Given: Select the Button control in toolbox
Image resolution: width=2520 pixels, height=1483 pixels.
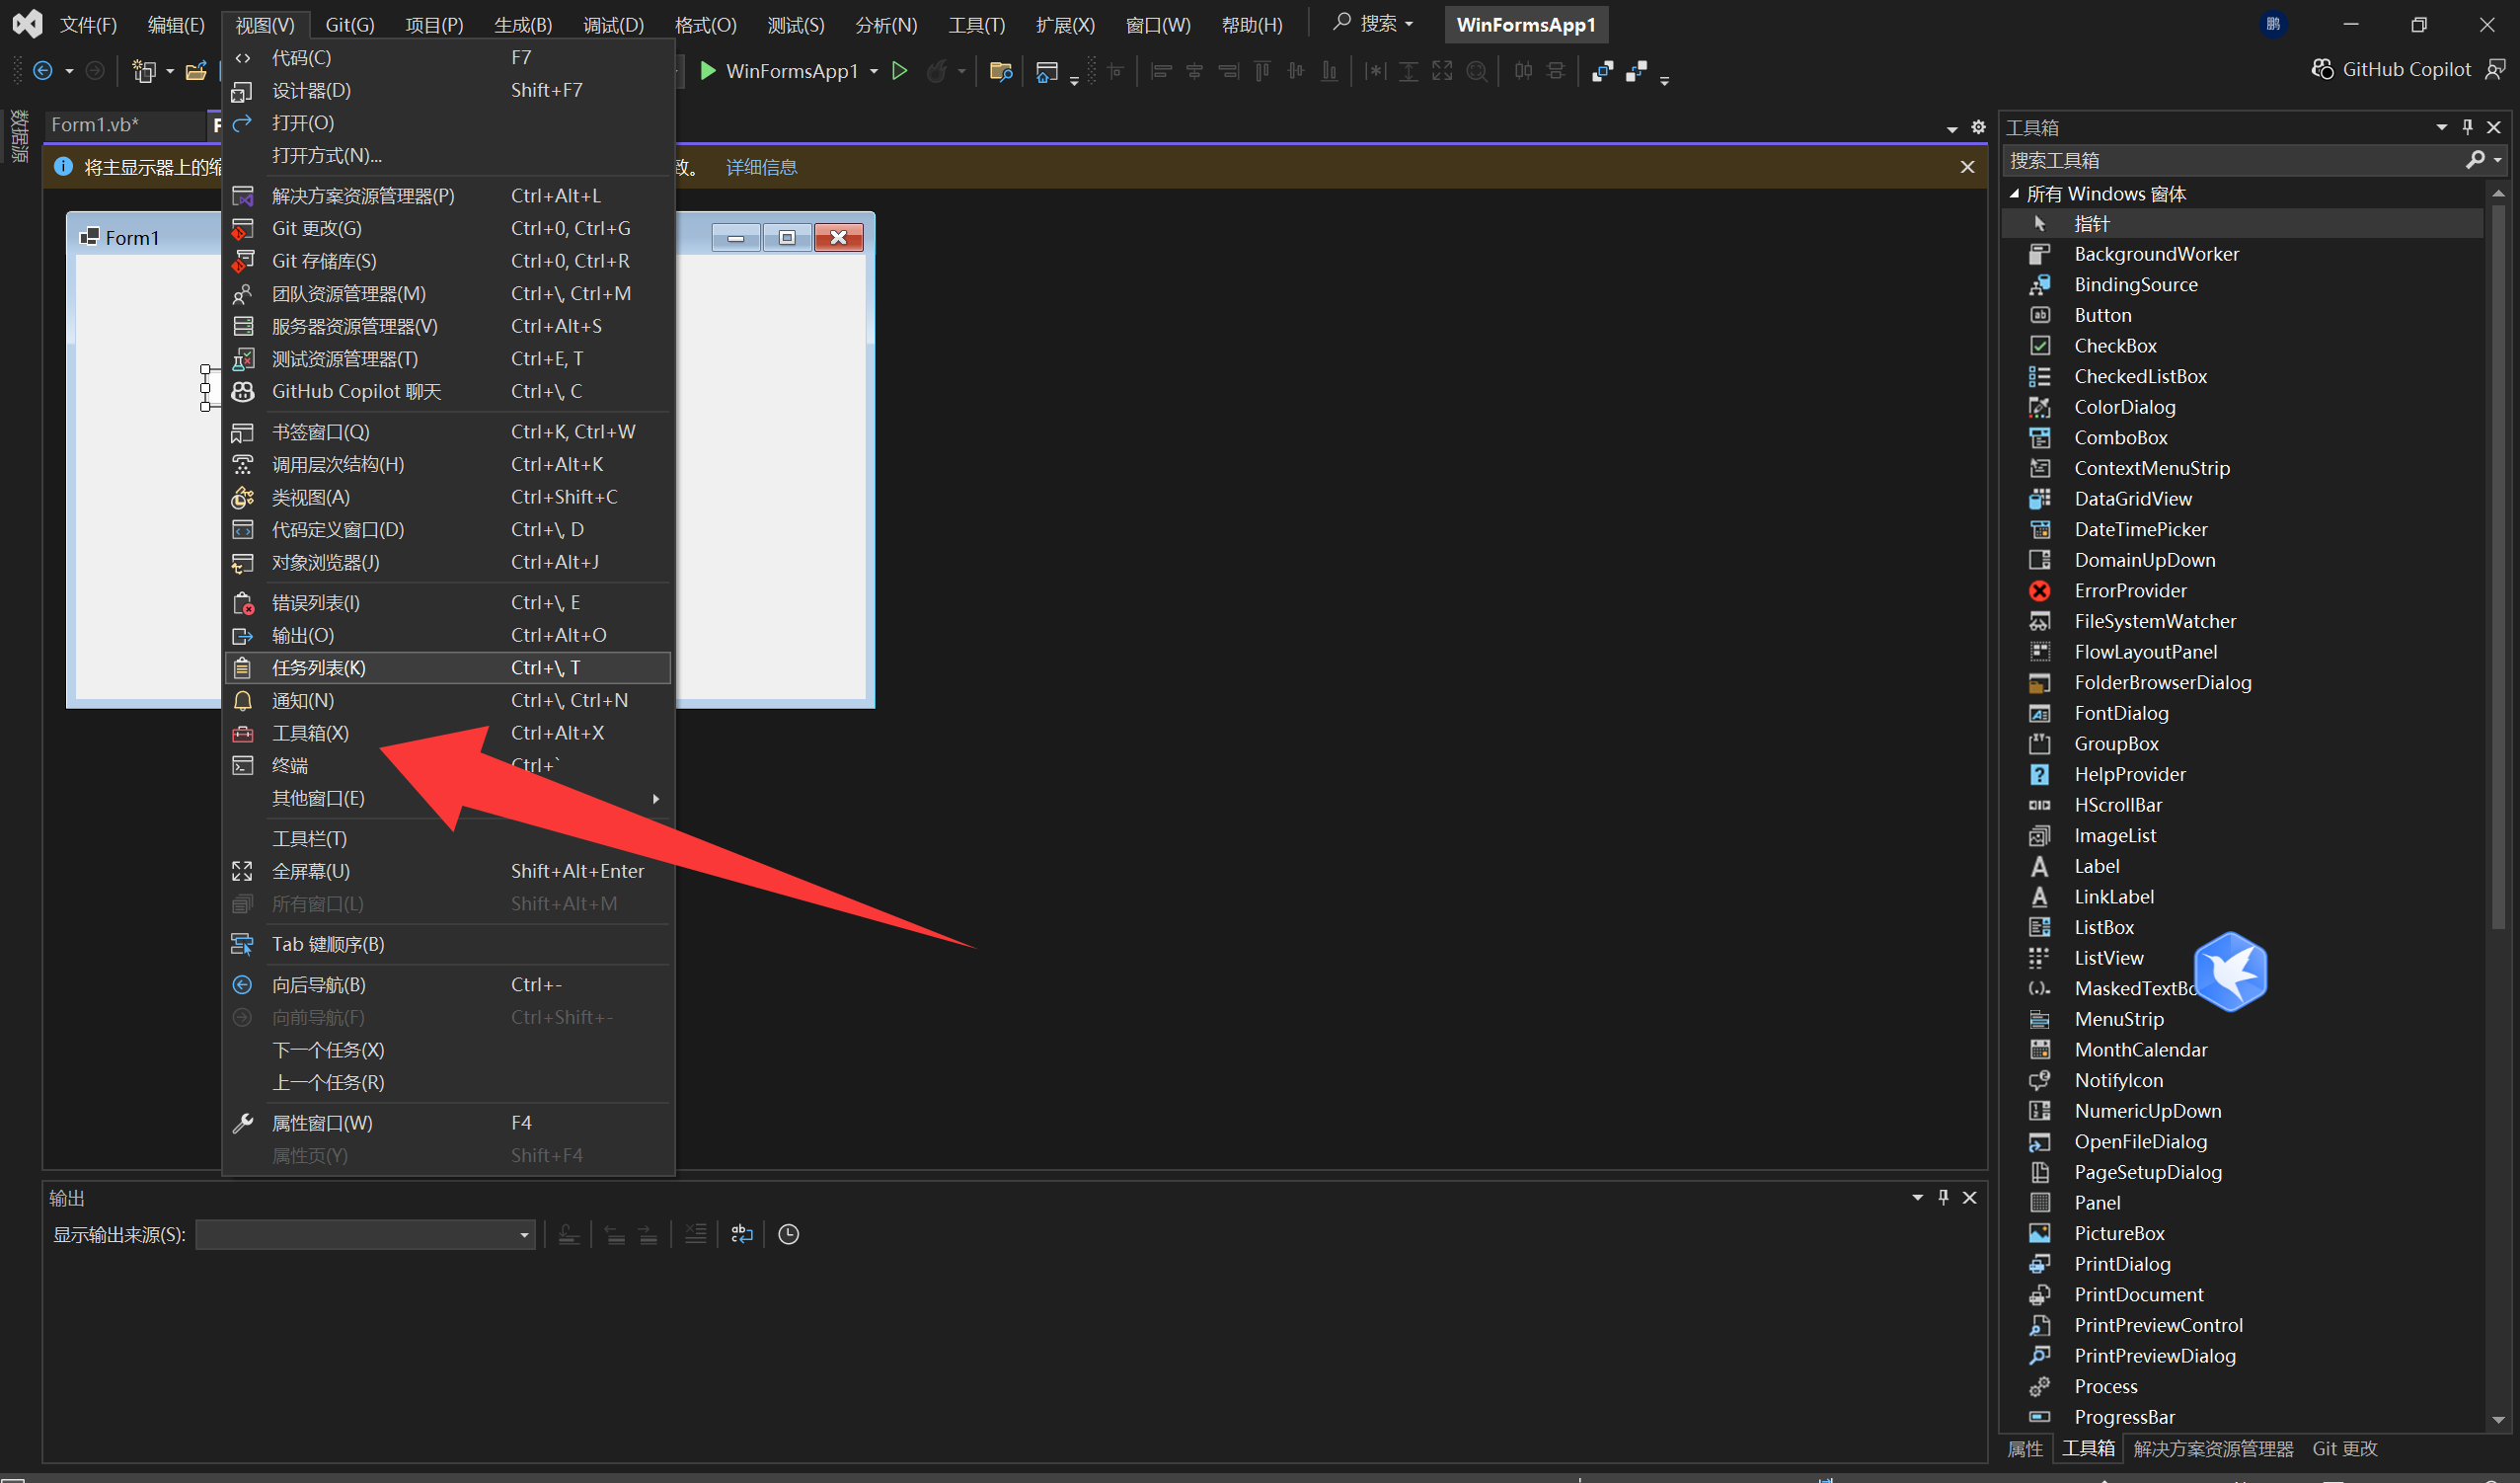Looking at the screenshot, I should [x=2102, y=315].
